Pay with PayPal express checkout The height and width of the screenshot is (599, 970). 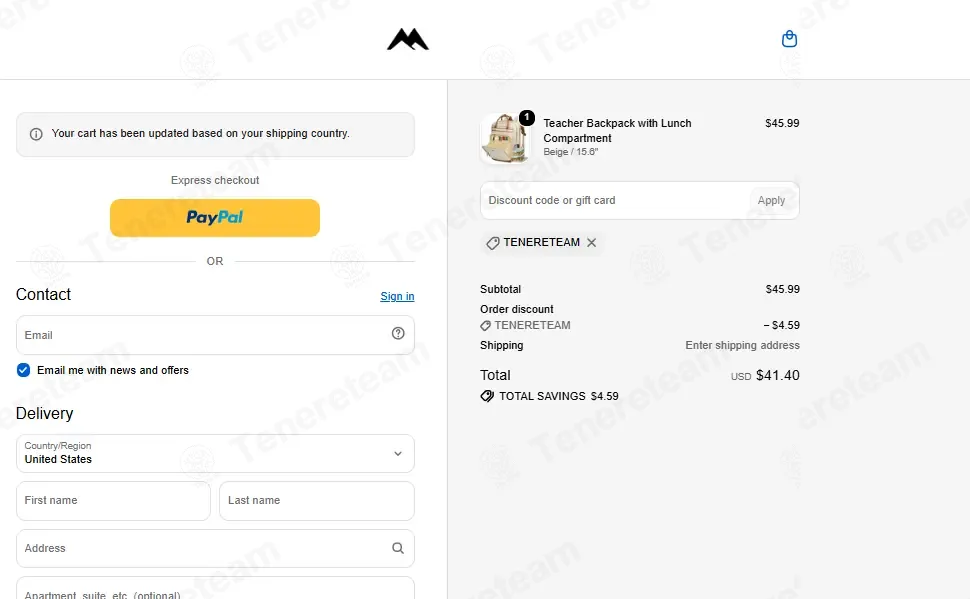pyautogui.click(x=215, y=218)
